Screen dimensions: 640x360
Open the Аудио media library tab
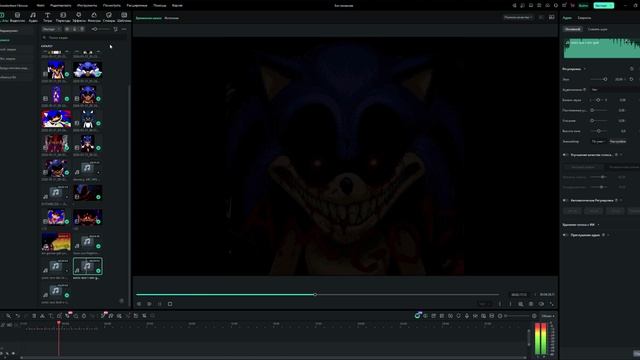tap(33, 17)
